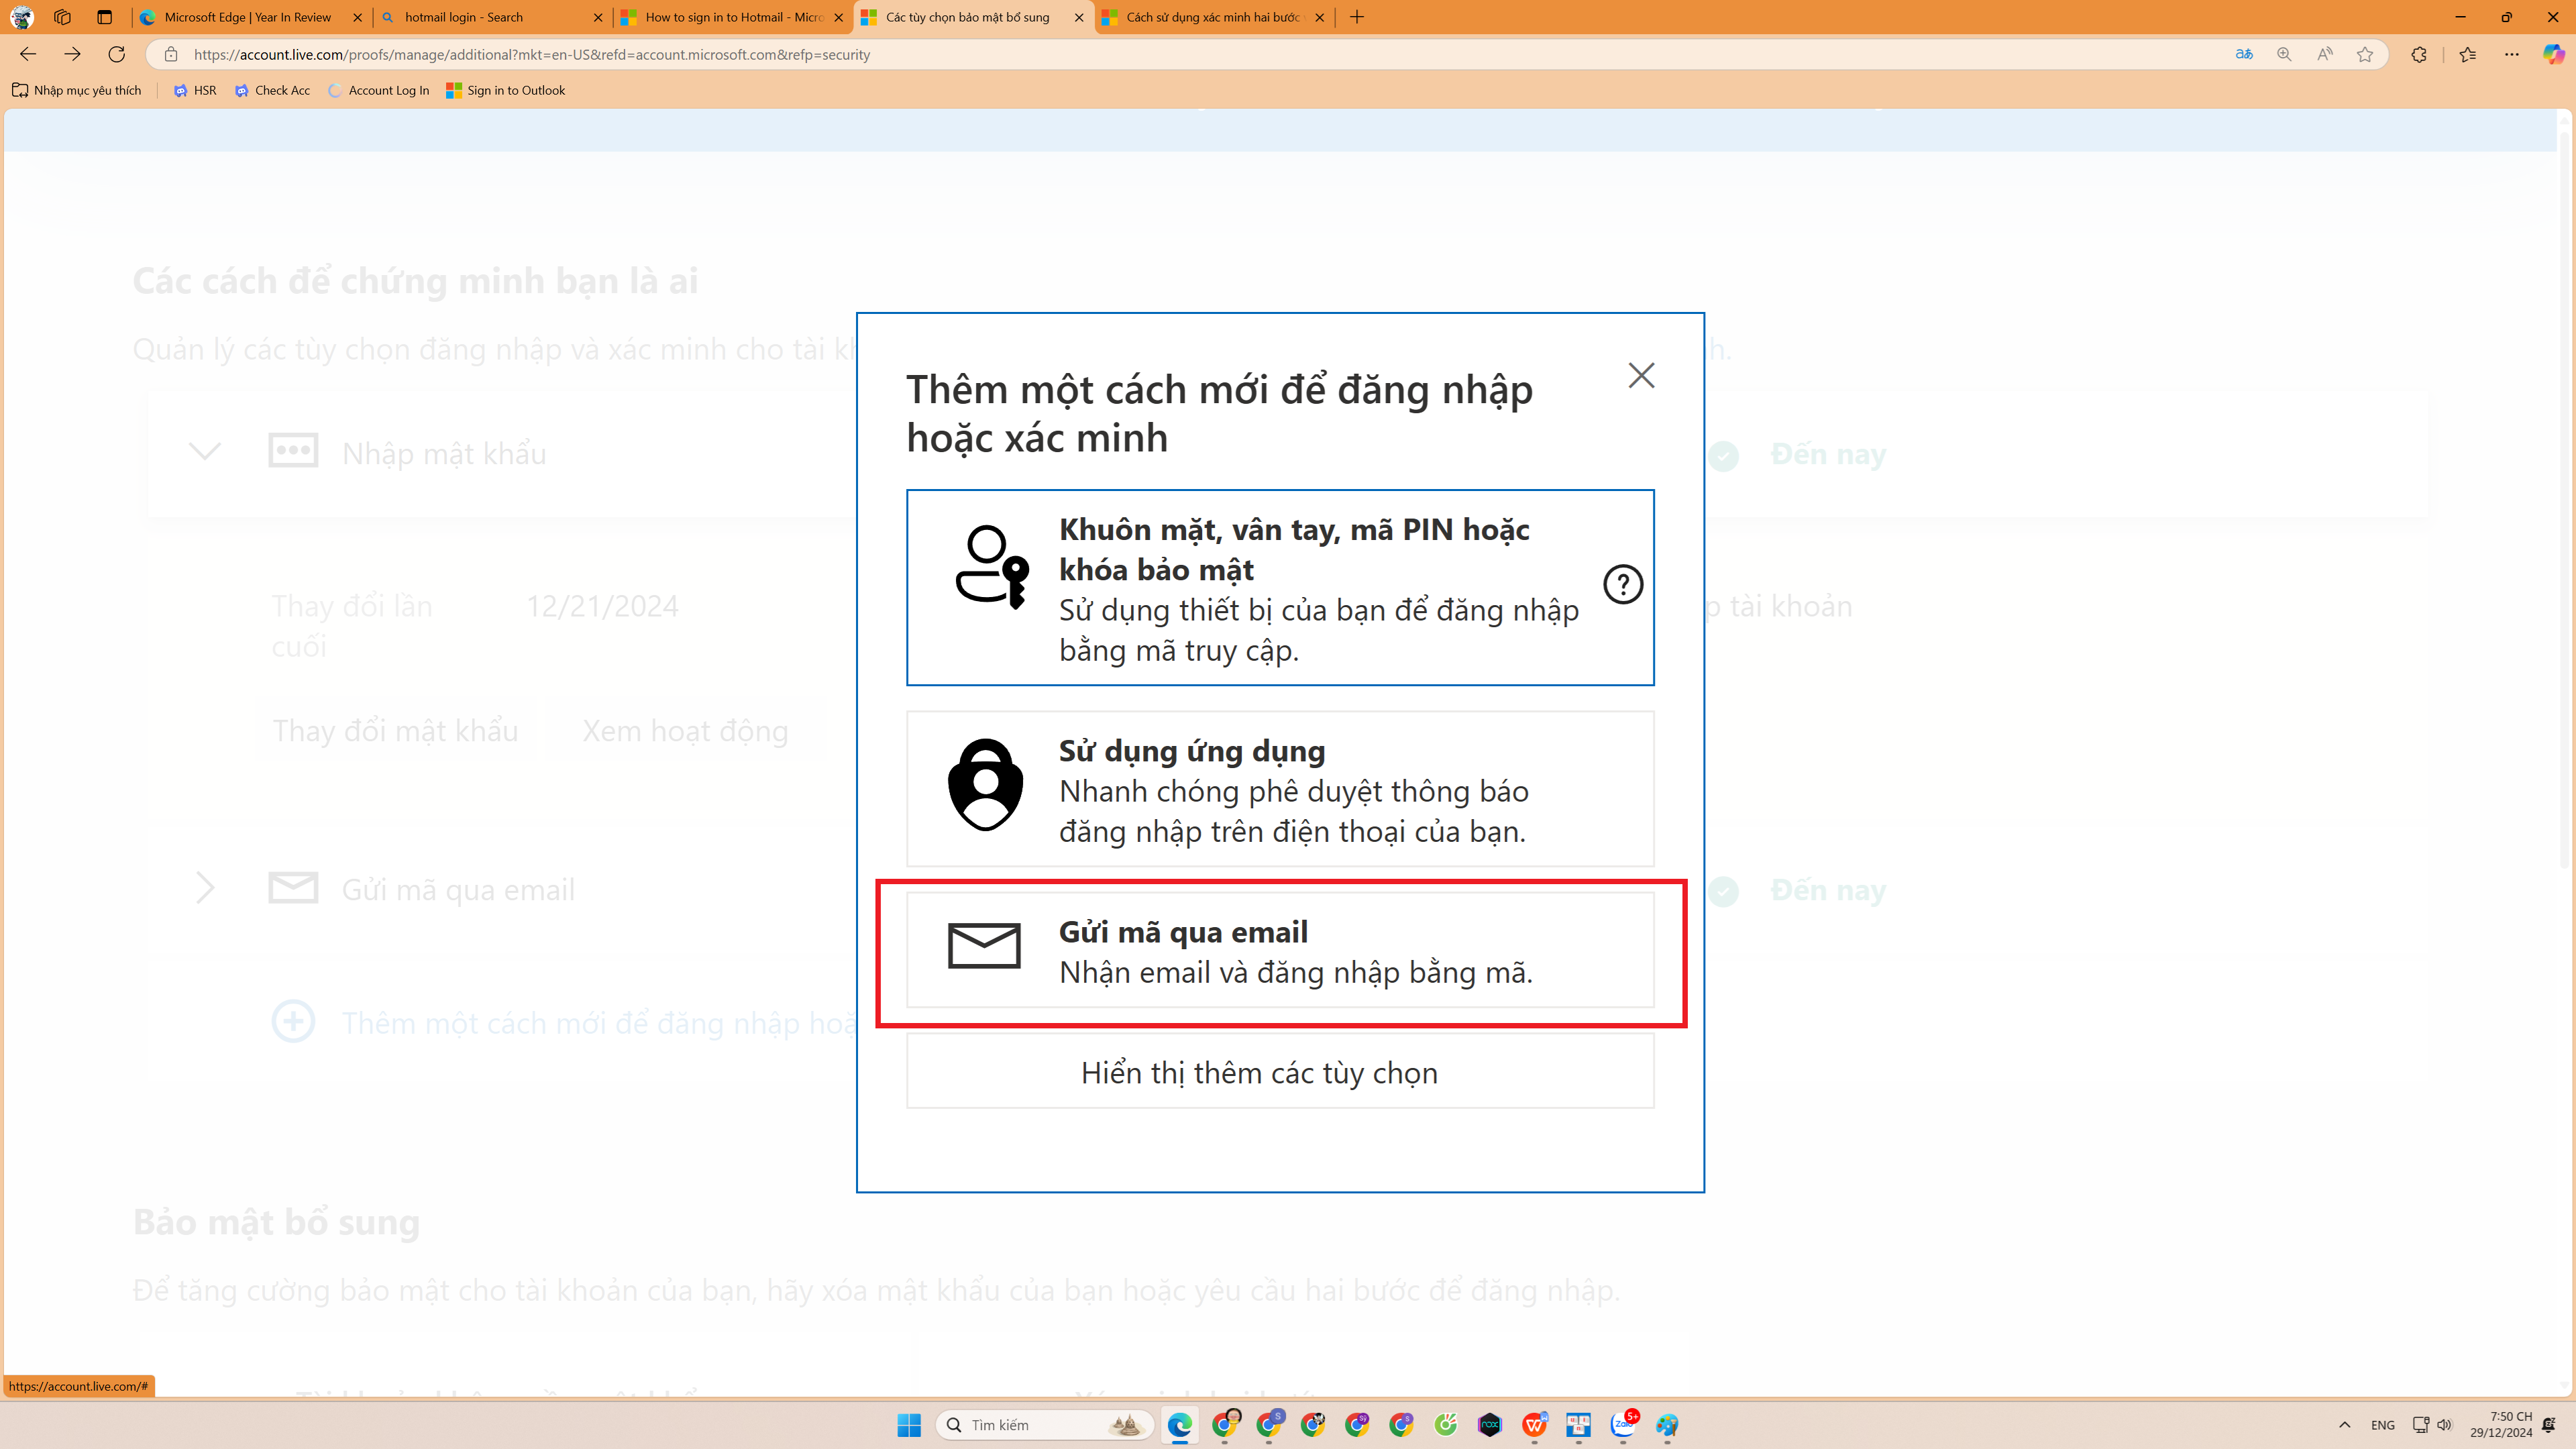Click 'Thay đổi mật khẩu' link
Viewport: 2576px width, 1449px height.
396,731
